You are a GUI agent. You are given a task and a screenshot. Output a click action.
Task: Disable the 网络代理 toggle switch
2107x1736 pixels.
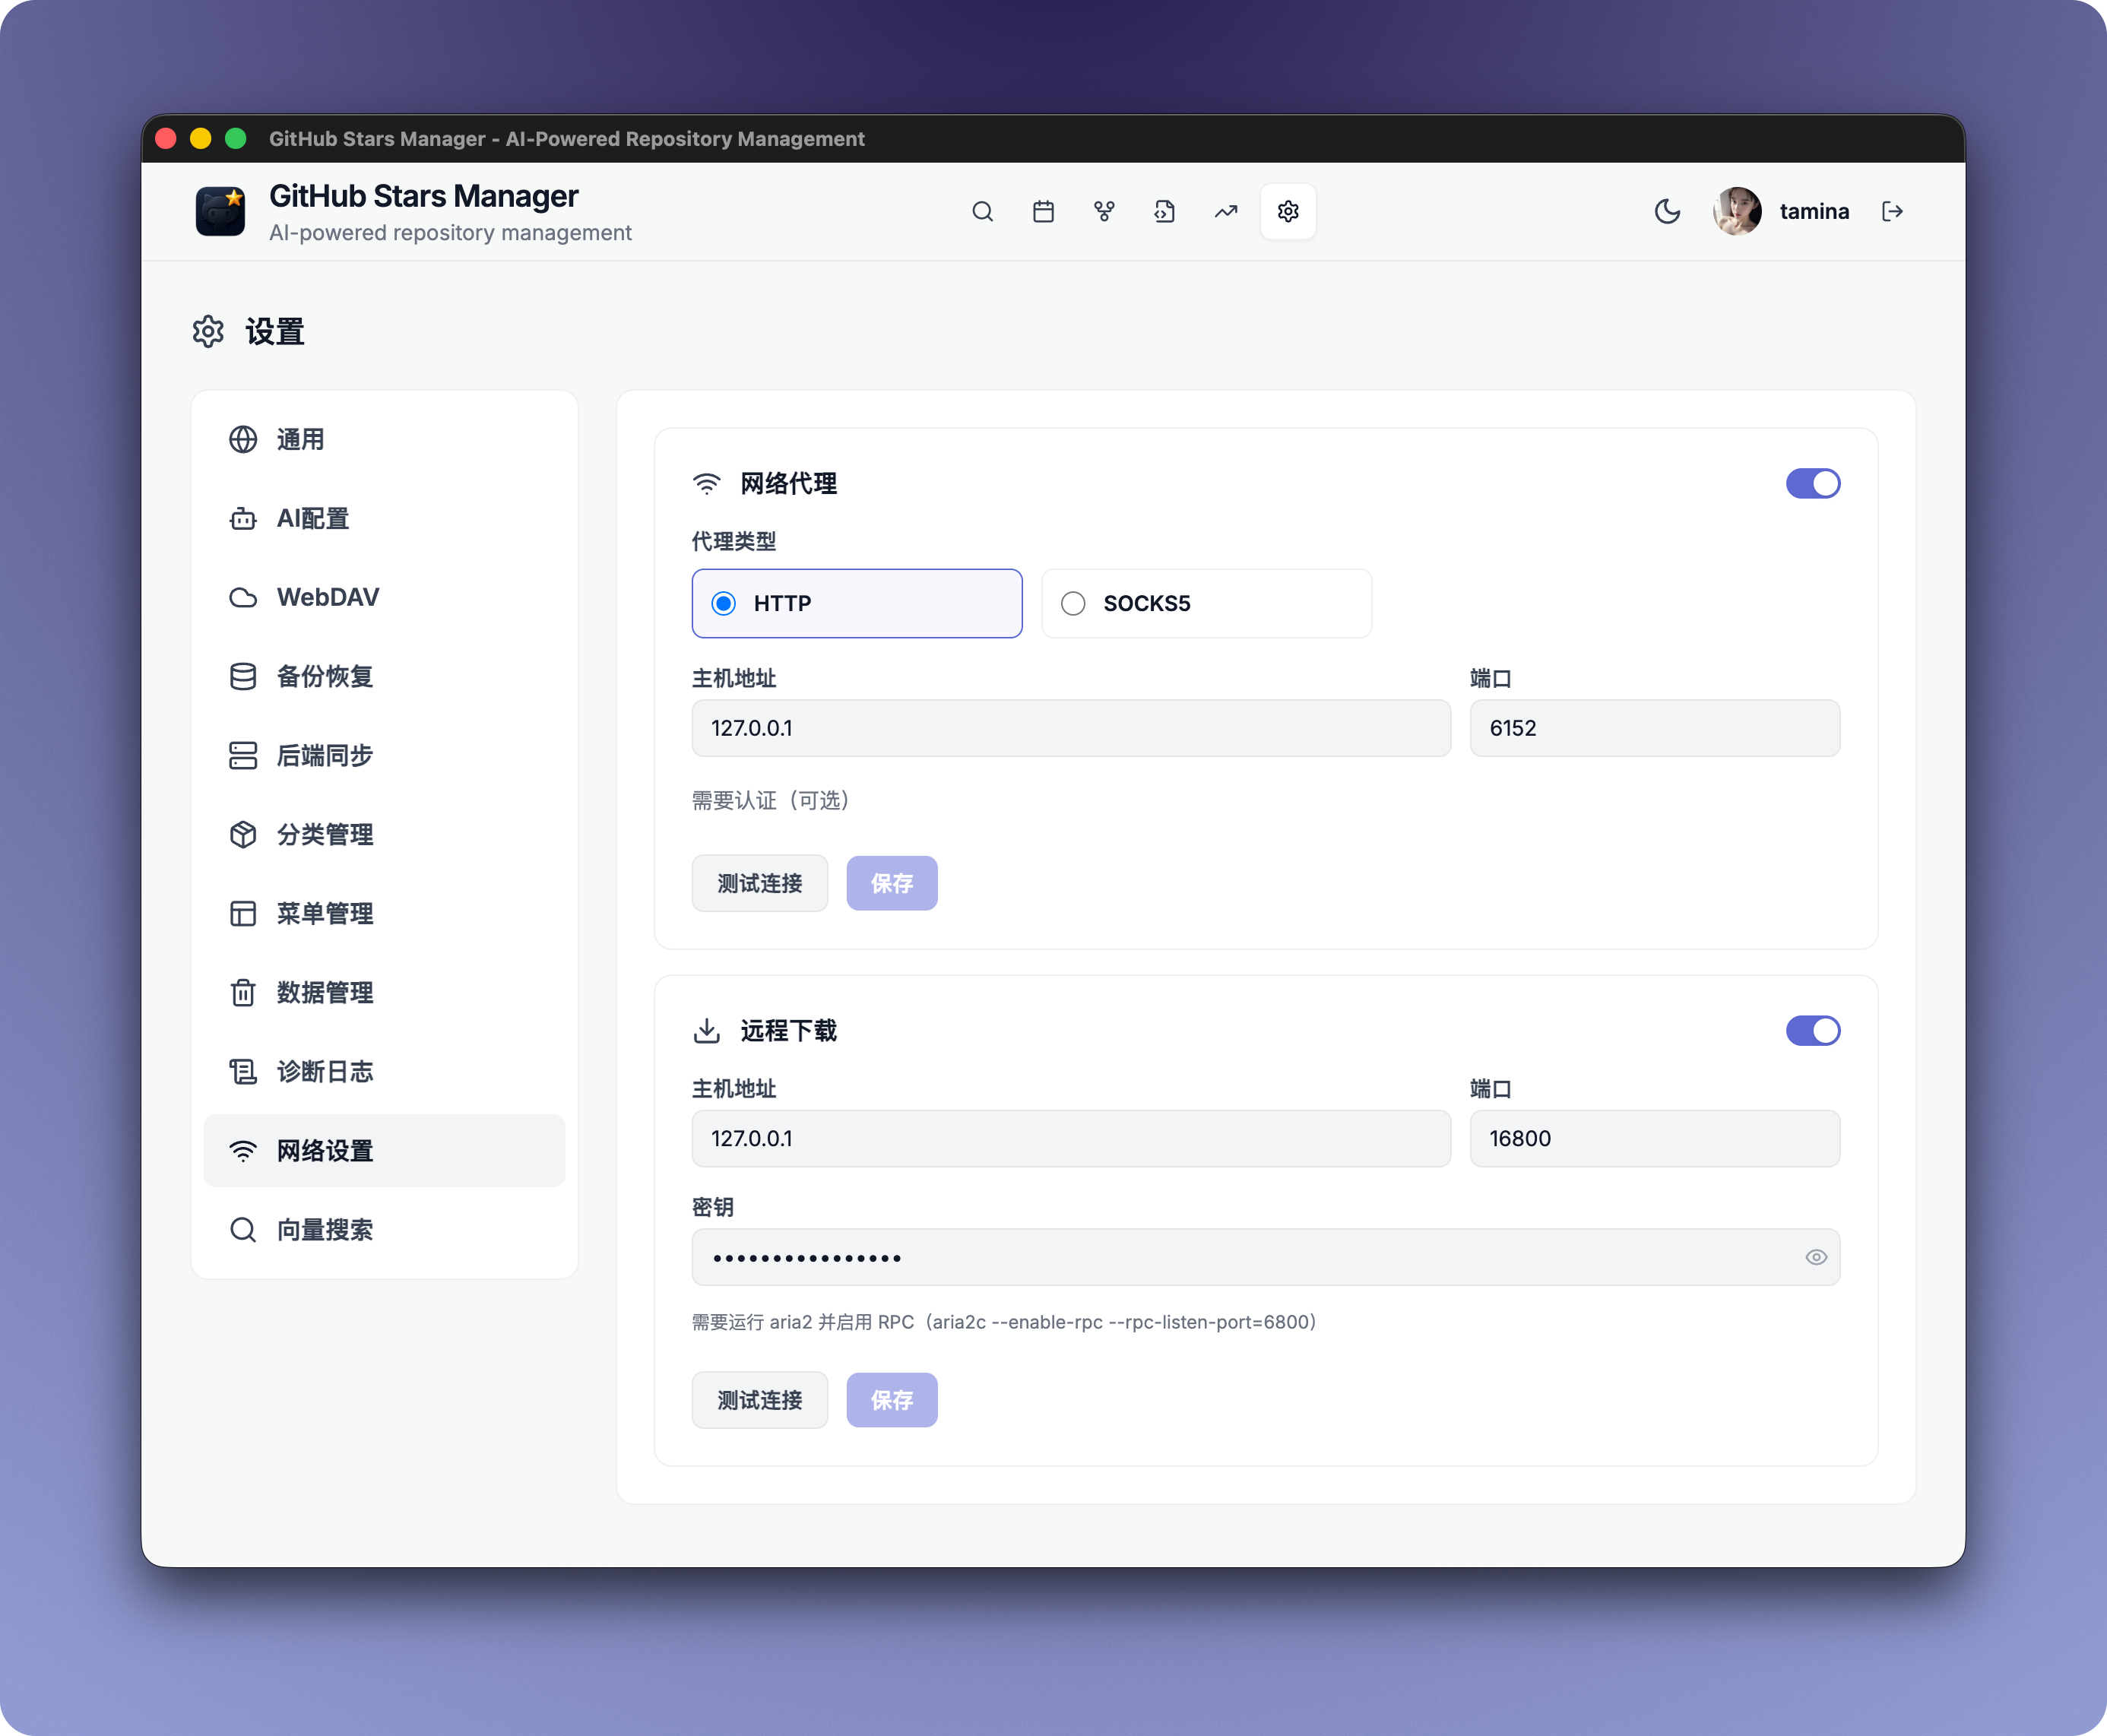click(1812, 484)
